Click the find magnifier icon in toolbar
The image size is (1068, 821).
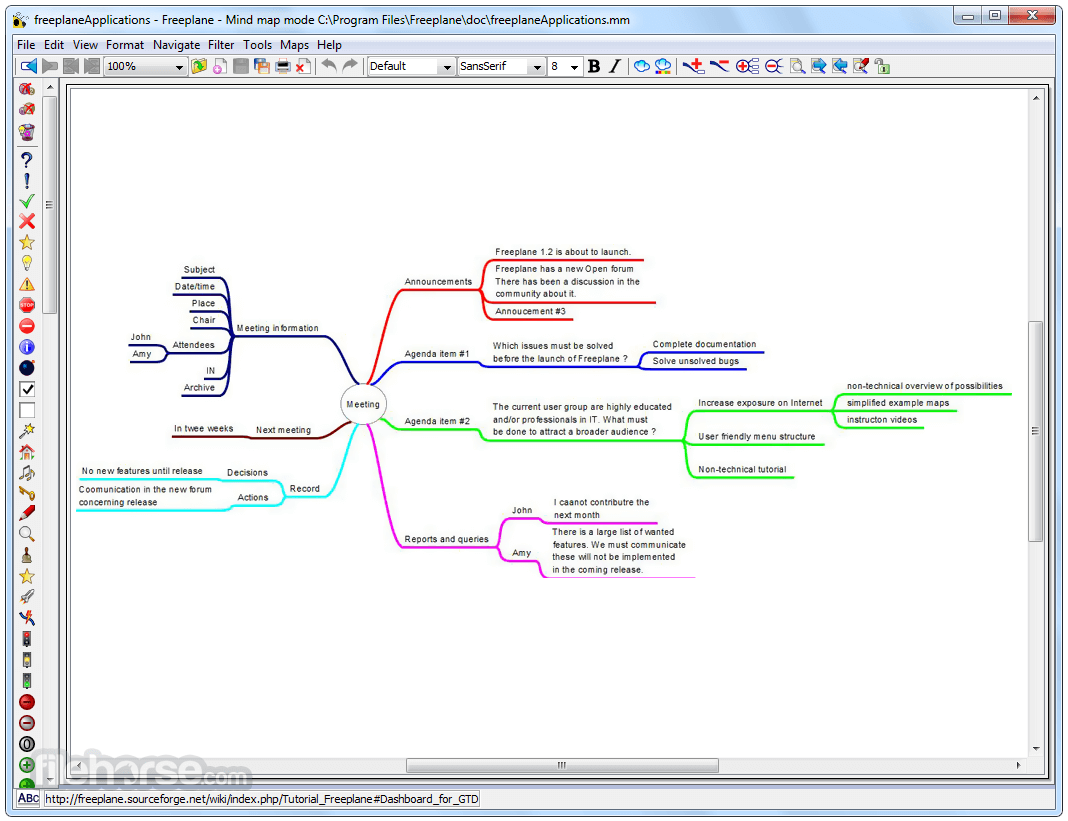(x=797, y=66)
